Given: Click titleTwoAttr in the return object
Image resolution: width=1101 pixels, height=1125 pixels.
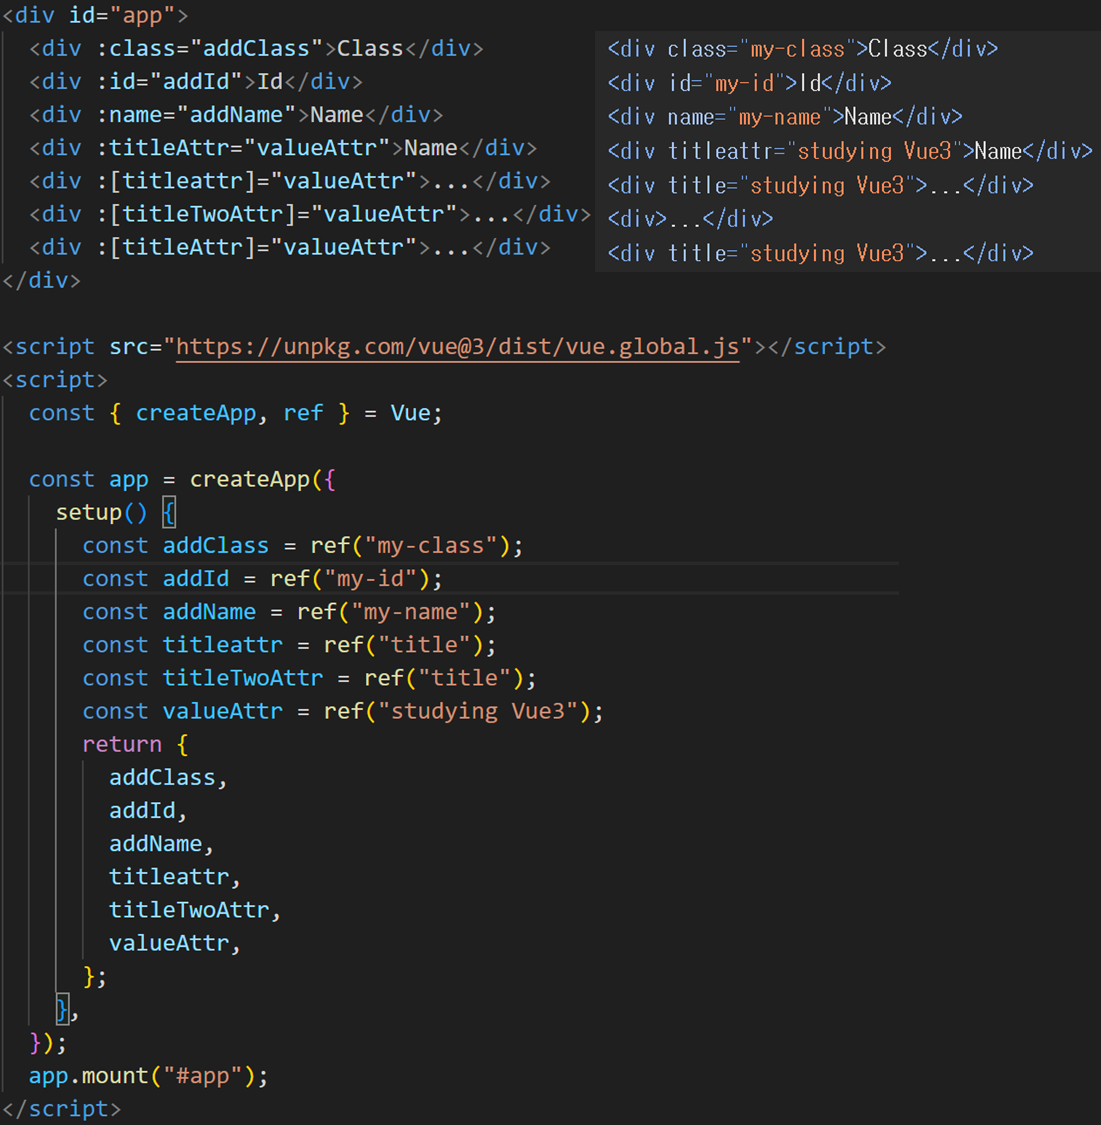Looking at the screenshot, I should 189,910.
